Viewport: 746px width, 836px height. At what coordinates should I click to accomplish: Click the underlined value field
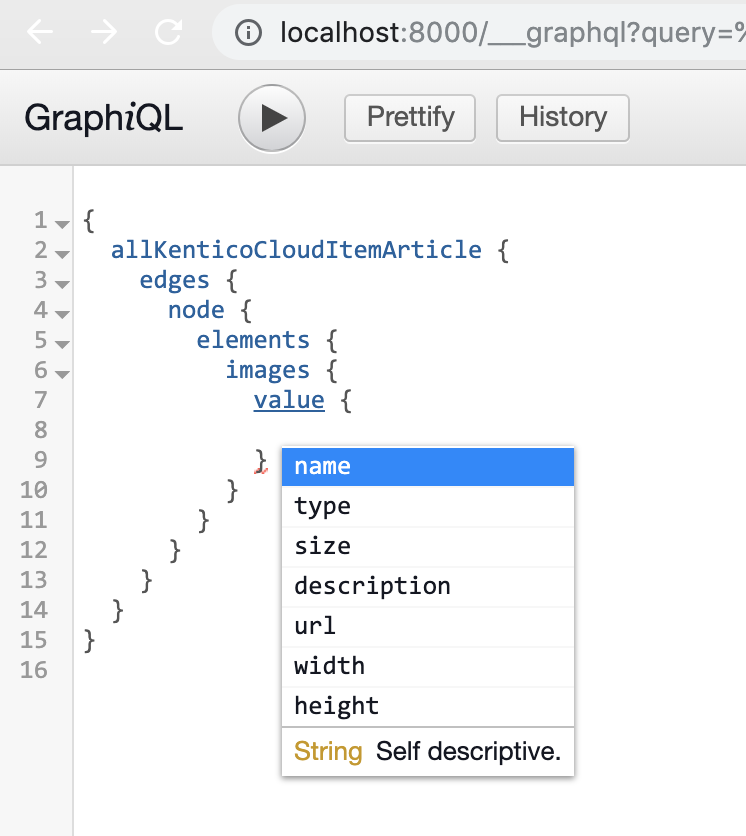pos(289,400)
